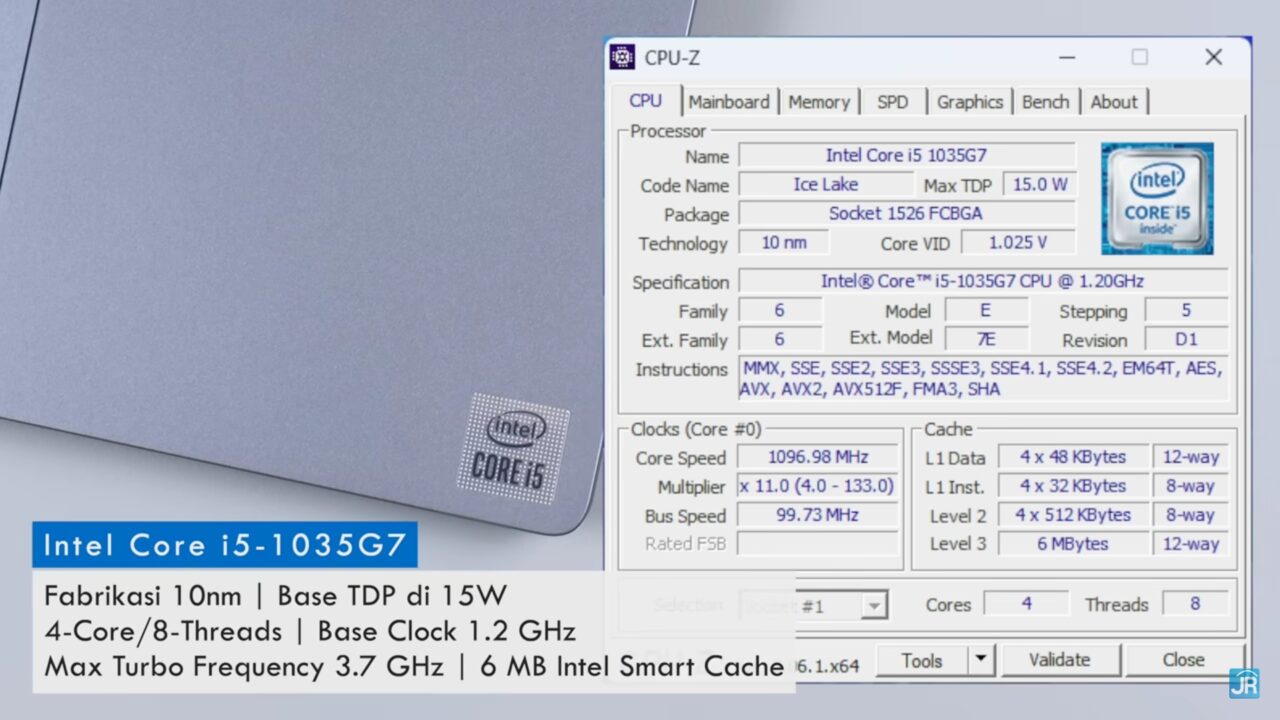The width and height of the screenshot is (1280, 720).
Task: Select the SPD tab
Action: (x=892, y=102)
